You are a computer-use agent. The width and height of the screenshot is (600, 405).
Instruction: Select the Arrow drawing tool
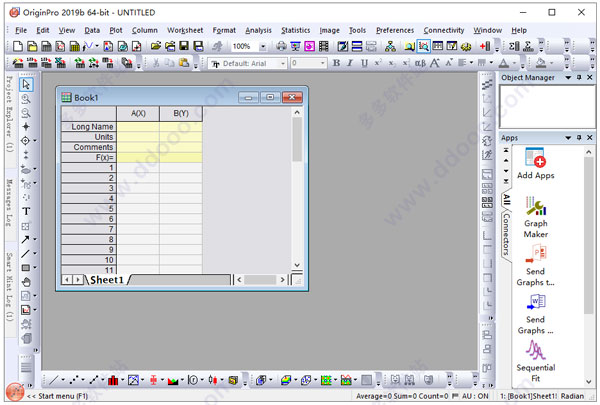pos(26,240)
